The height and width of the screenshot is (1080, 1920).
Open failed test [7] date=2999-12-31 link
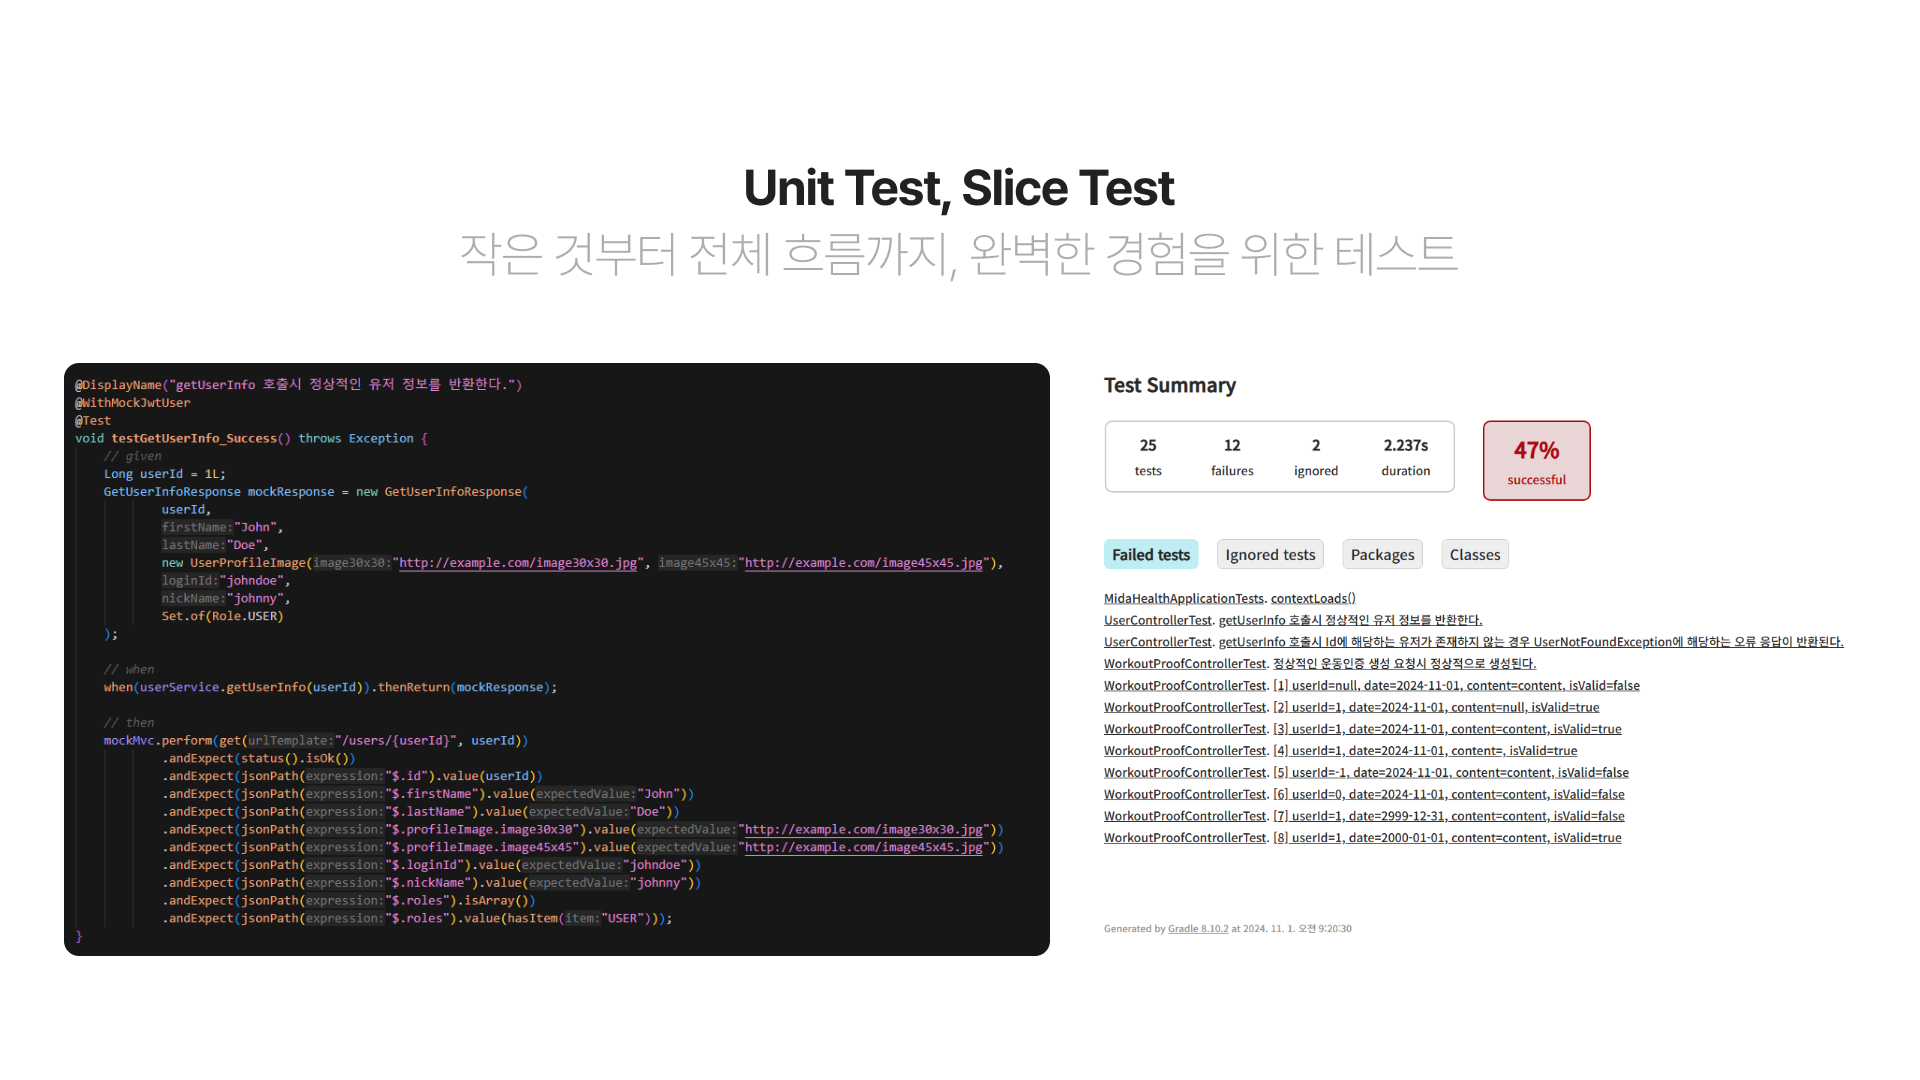click(x=1449, y=817)
